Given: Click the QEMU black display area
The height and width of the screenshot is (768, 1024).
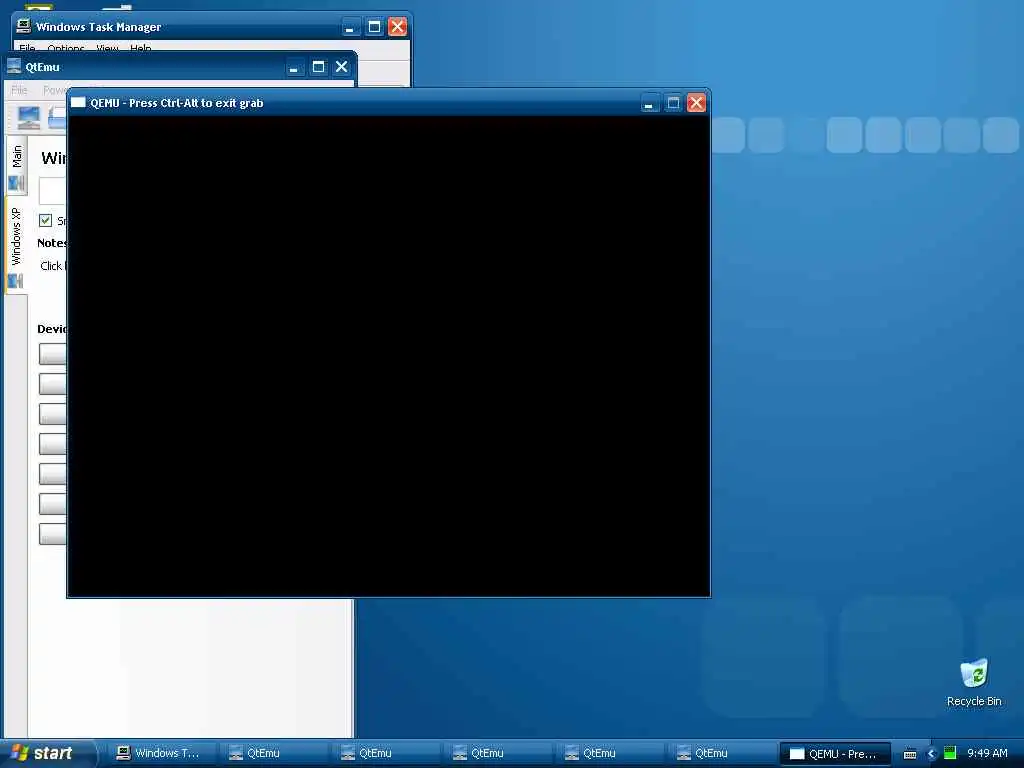Looking at the screenshot, I should (x=389, y=357).
